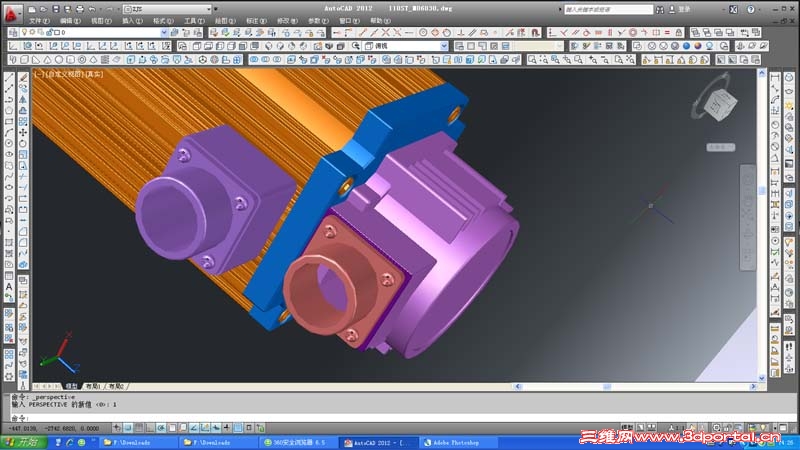Viewport: 800px width, 450px height.
Task: Click the Layer Properties Manager icon
Action: click(x=13, y=33)
